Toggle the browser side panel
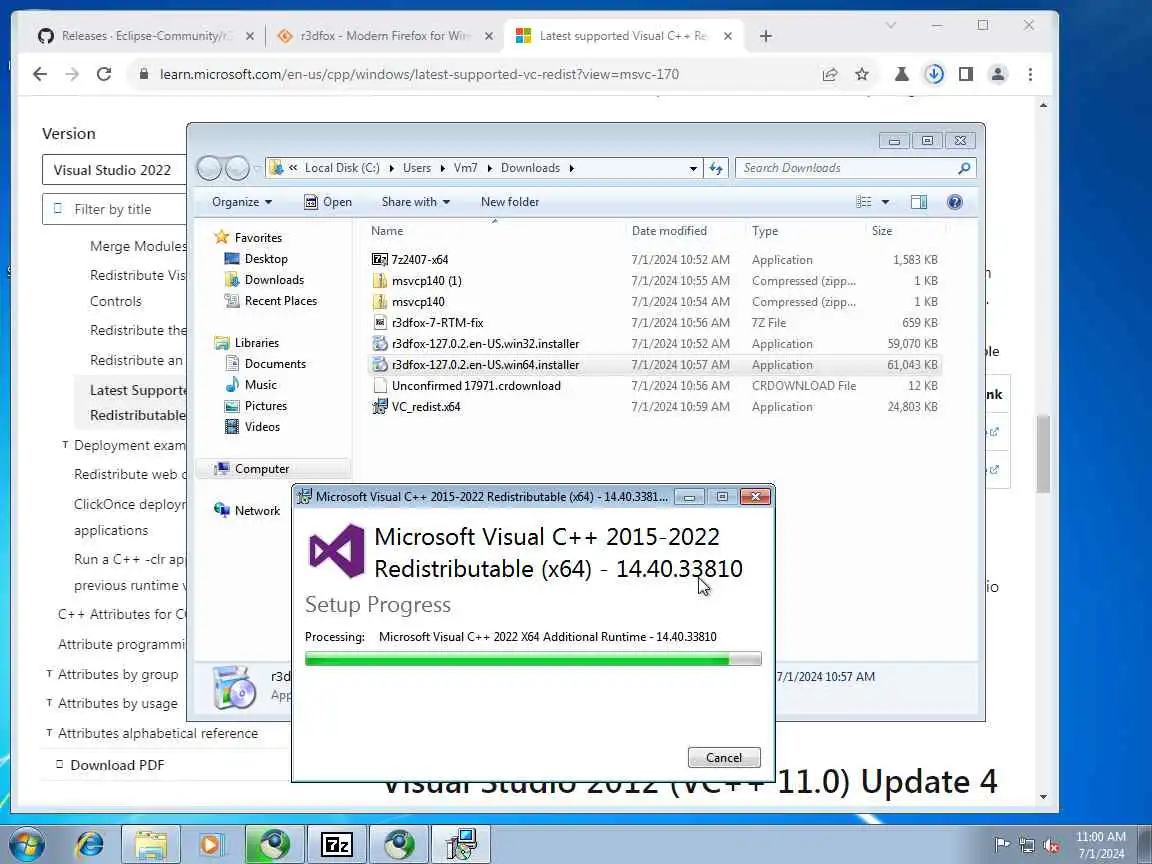Screen dimensions: 1152x864 pos(965,74)
